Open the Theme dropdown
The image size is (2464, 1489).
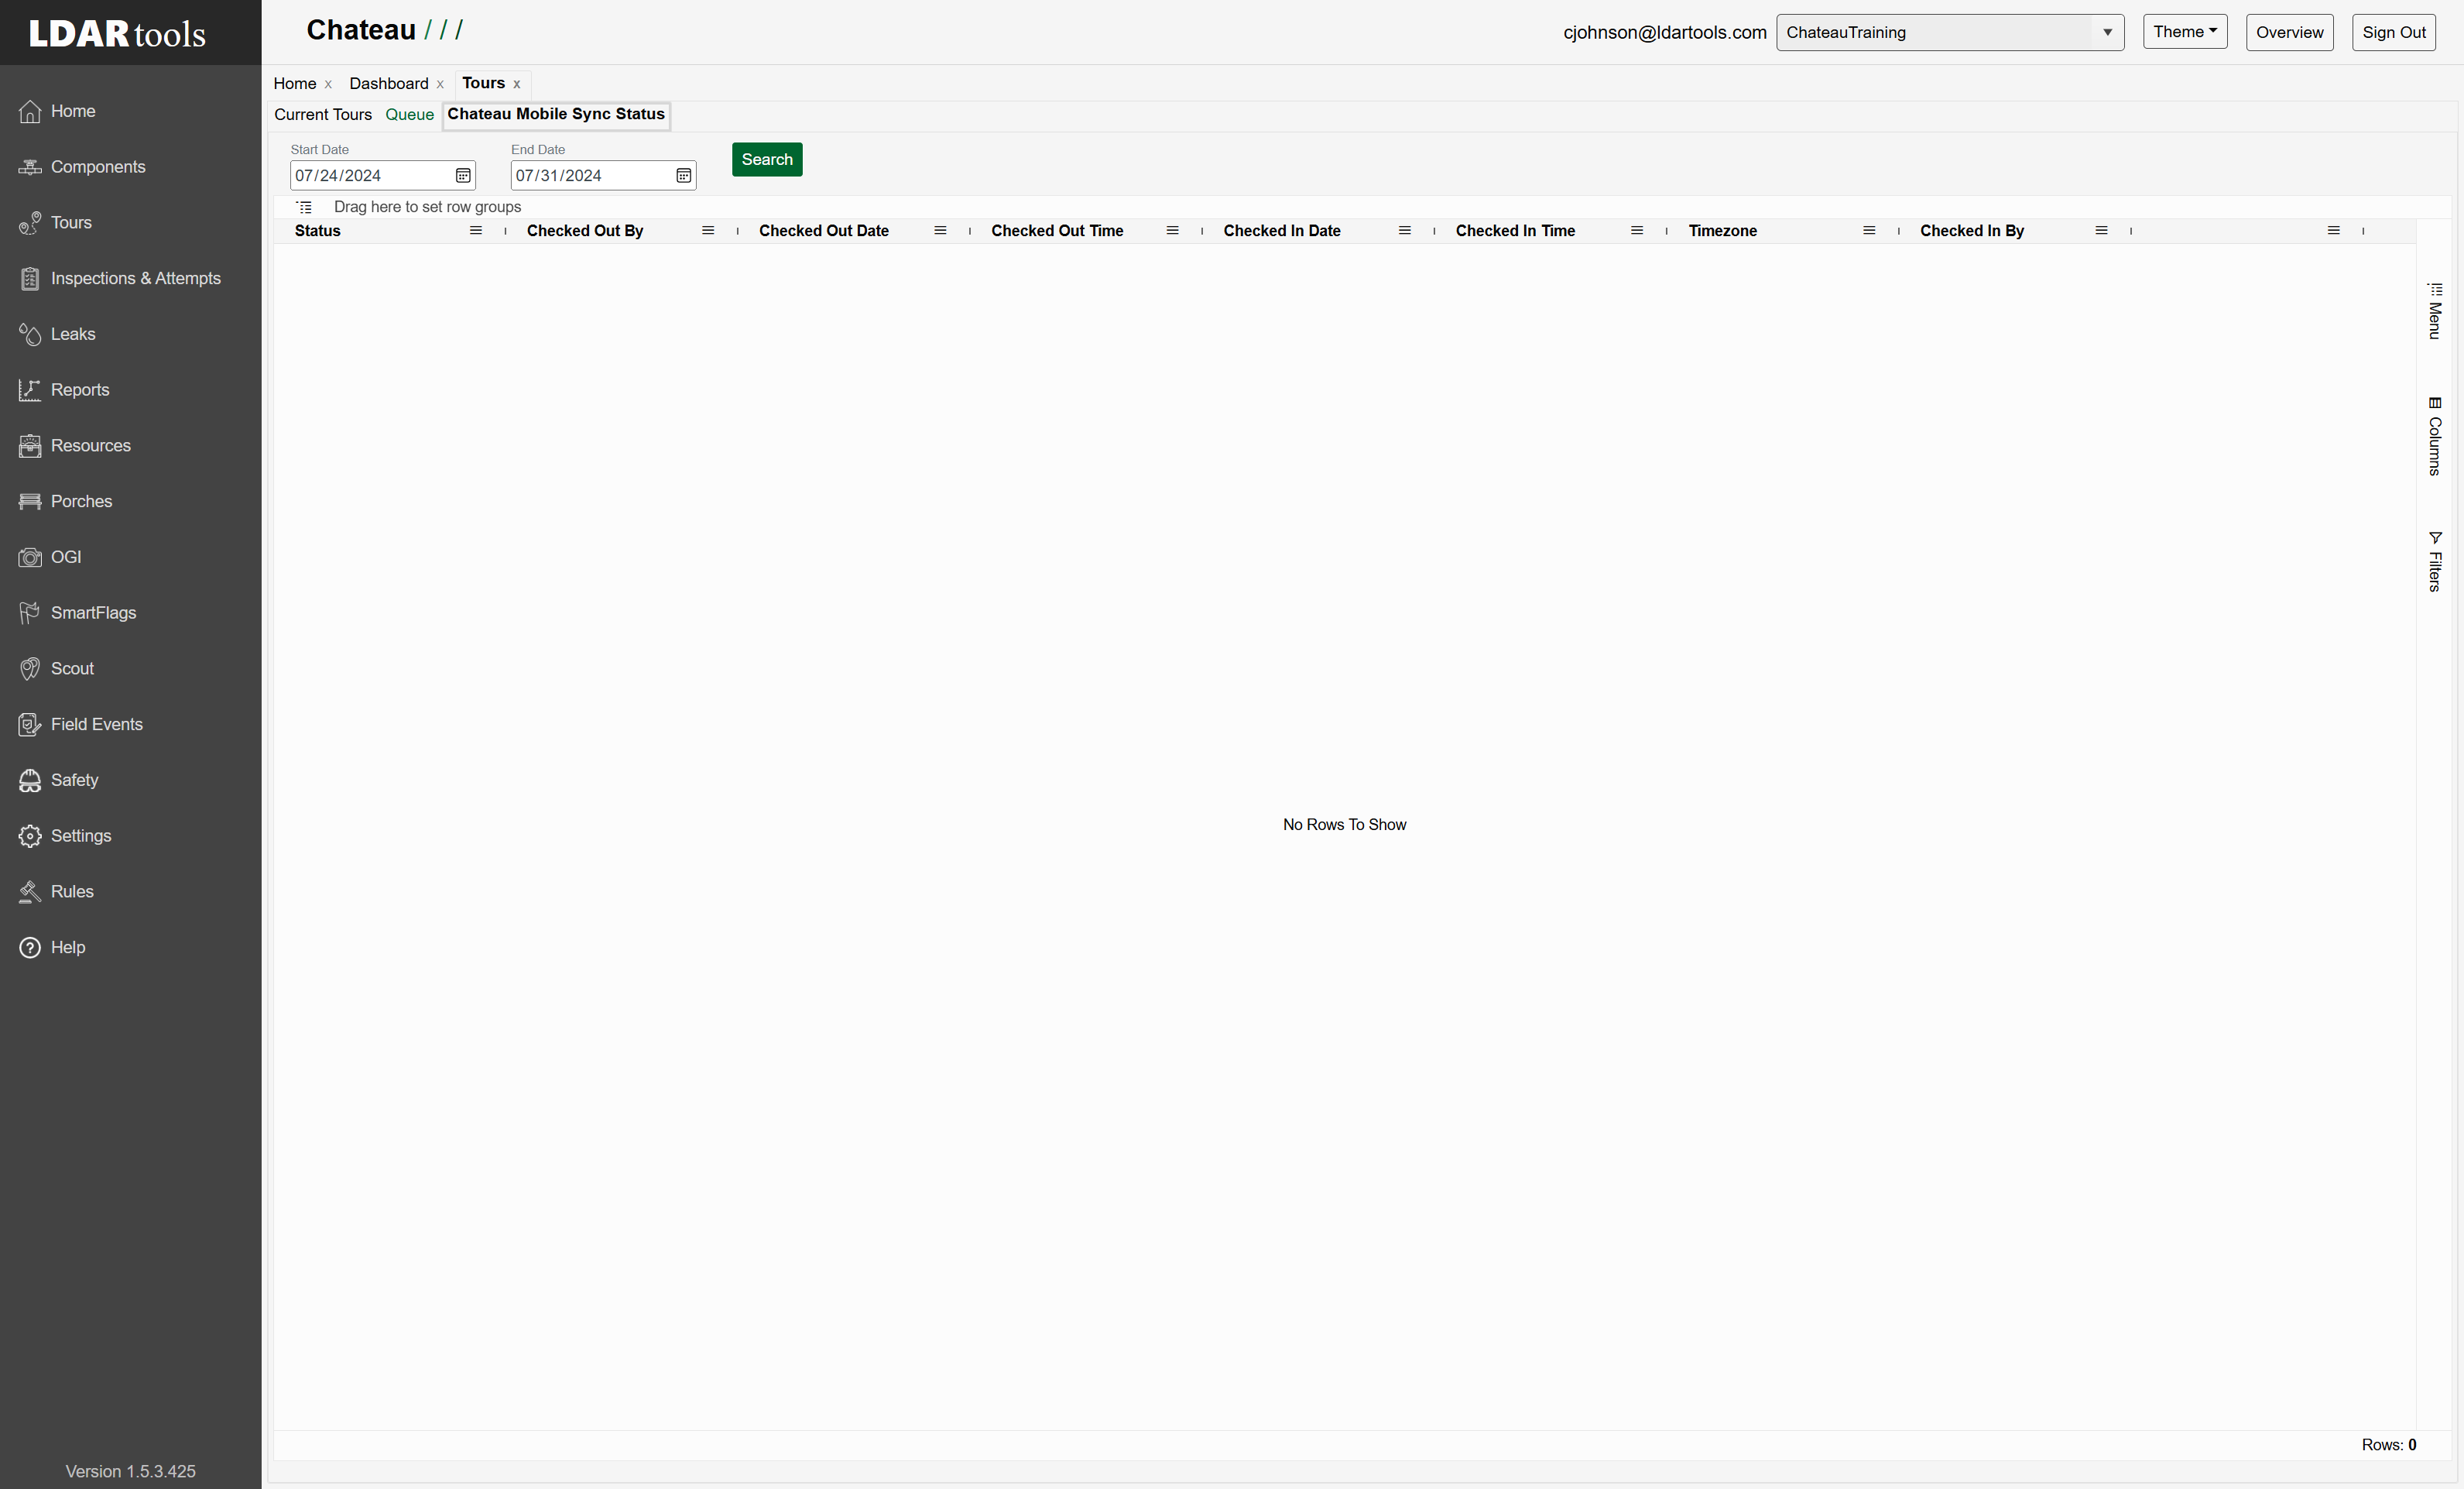2185,32
